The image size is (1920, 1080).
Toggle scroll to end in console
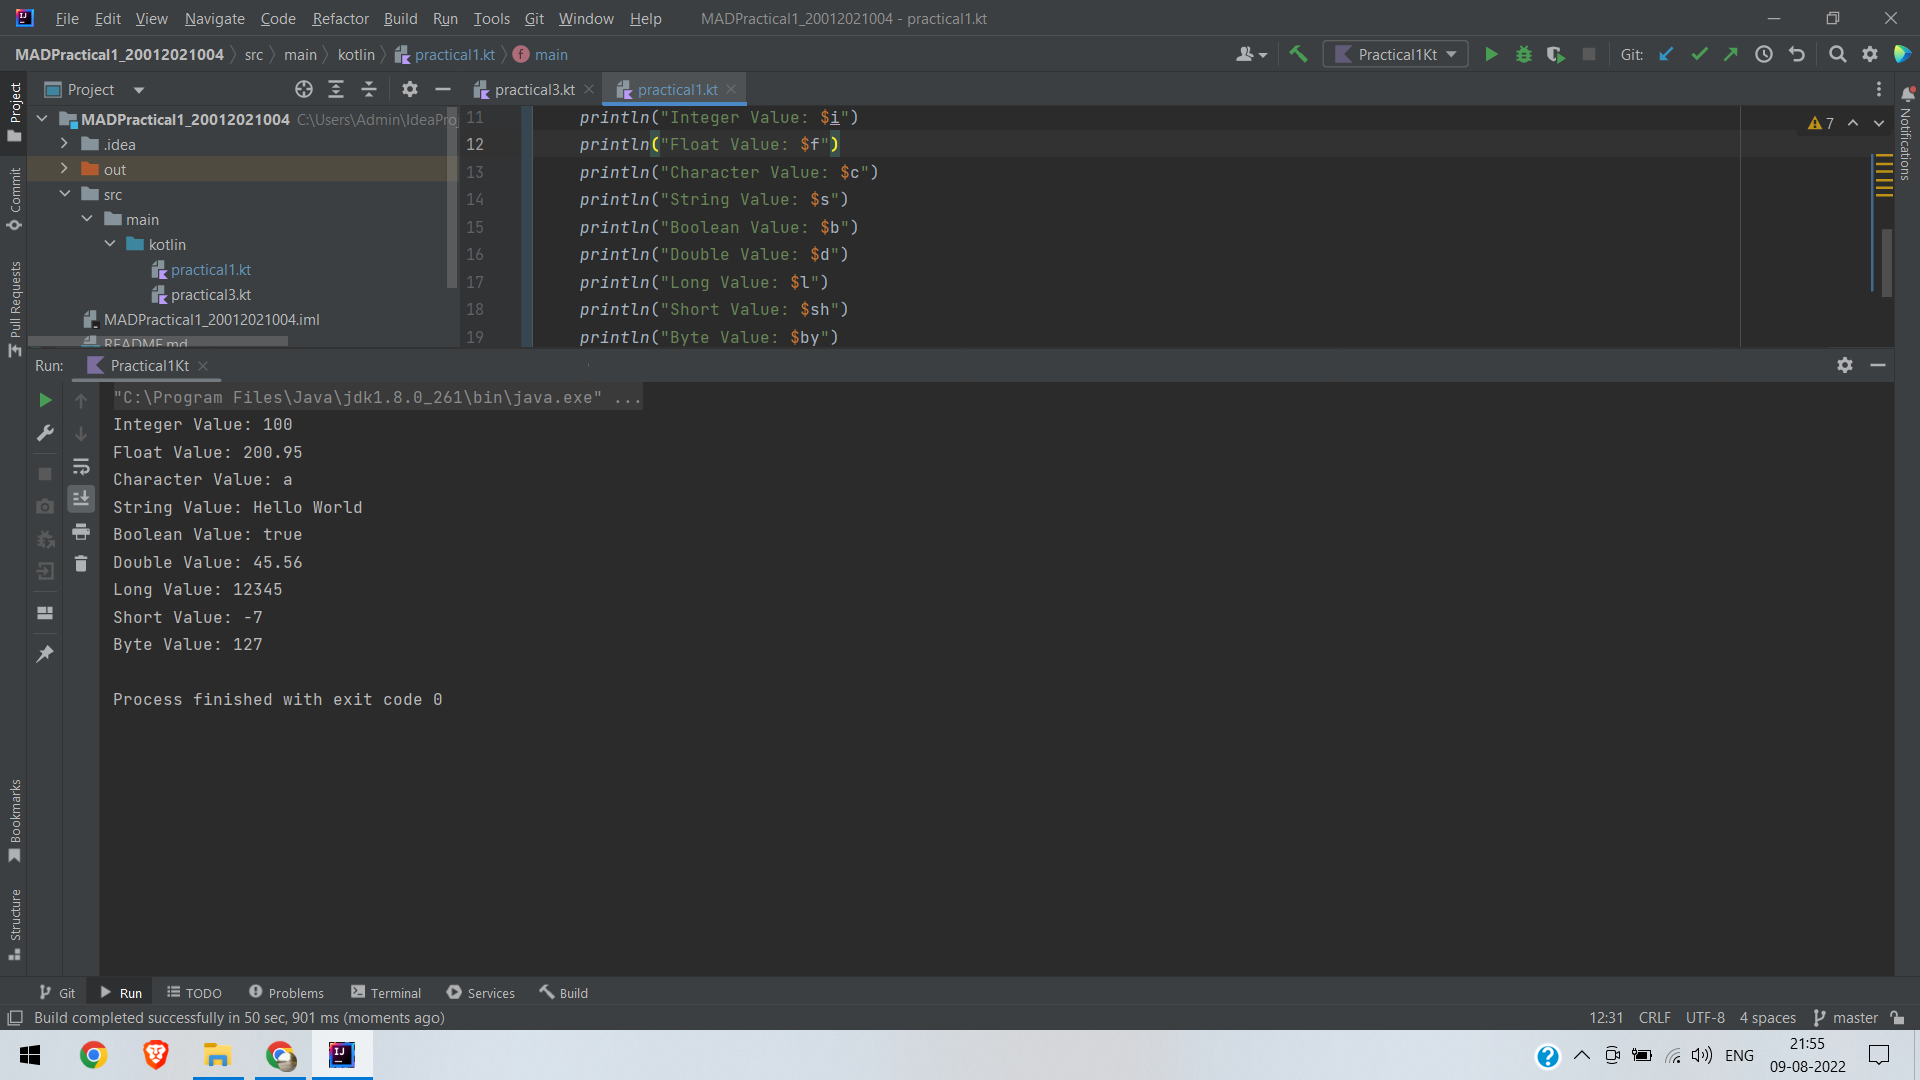coord(81,498)
